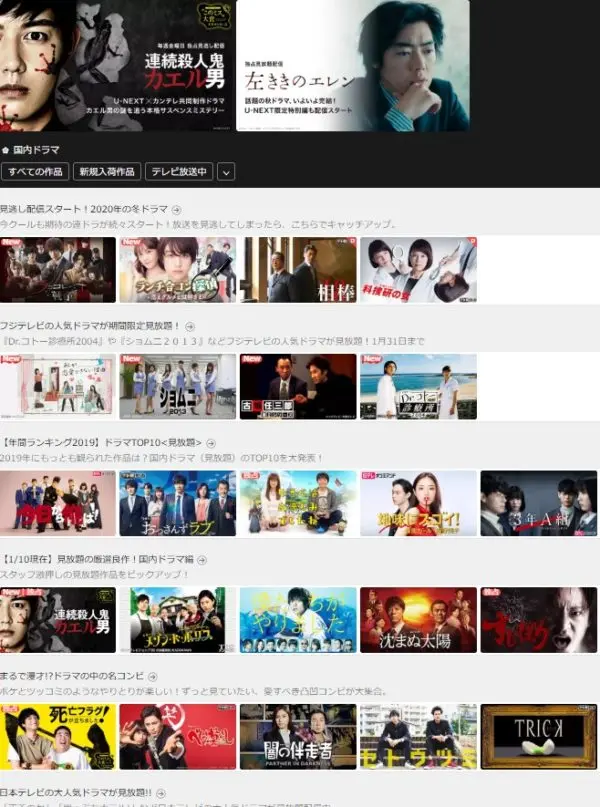Open 見逃し配信スタート！2020年の冬ドラマ heading link
The image size is (600, 807).
click(84, 209)
